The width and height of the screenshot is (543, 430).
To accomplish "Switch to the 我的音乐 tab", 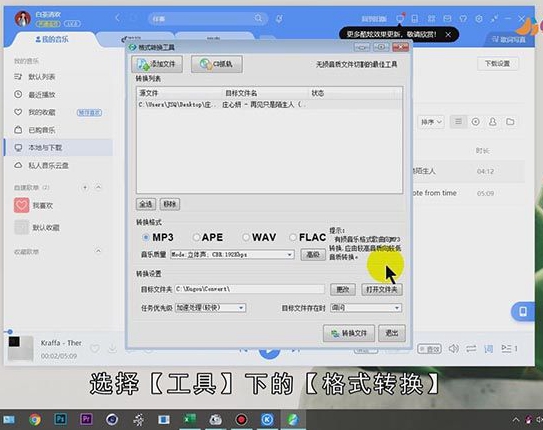I will [52, 39].
